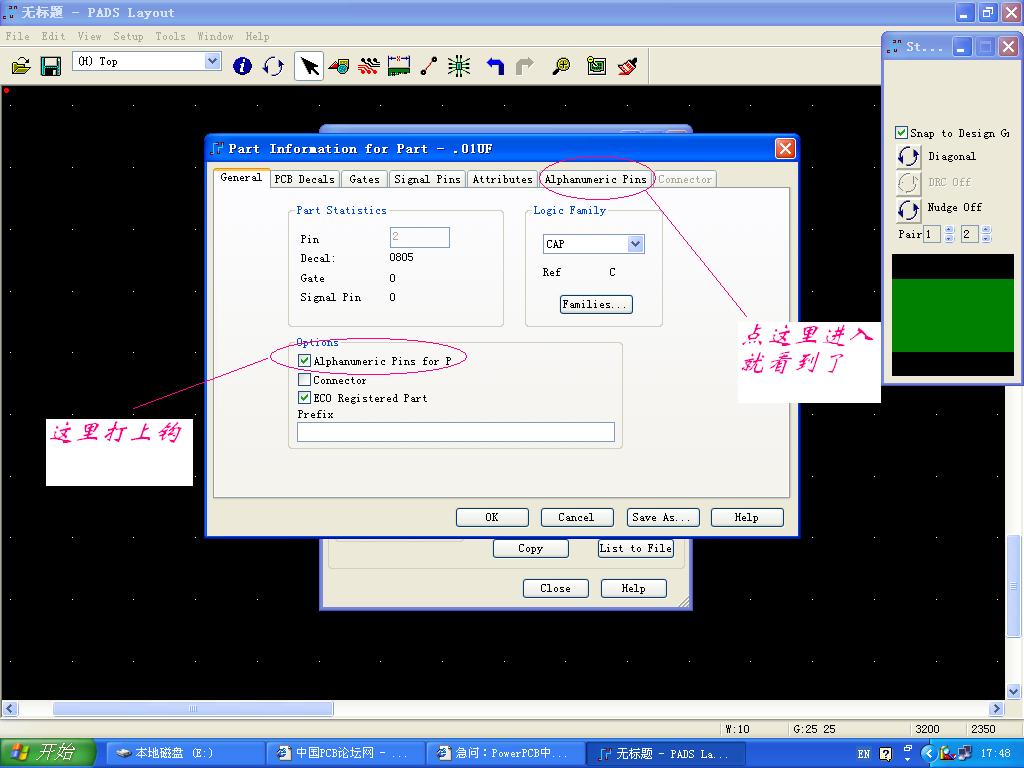Viewport: 1024px width, 768px height.
Task: Click the Prefix input field
Action: pyautogui.click(x=456, y=432)
